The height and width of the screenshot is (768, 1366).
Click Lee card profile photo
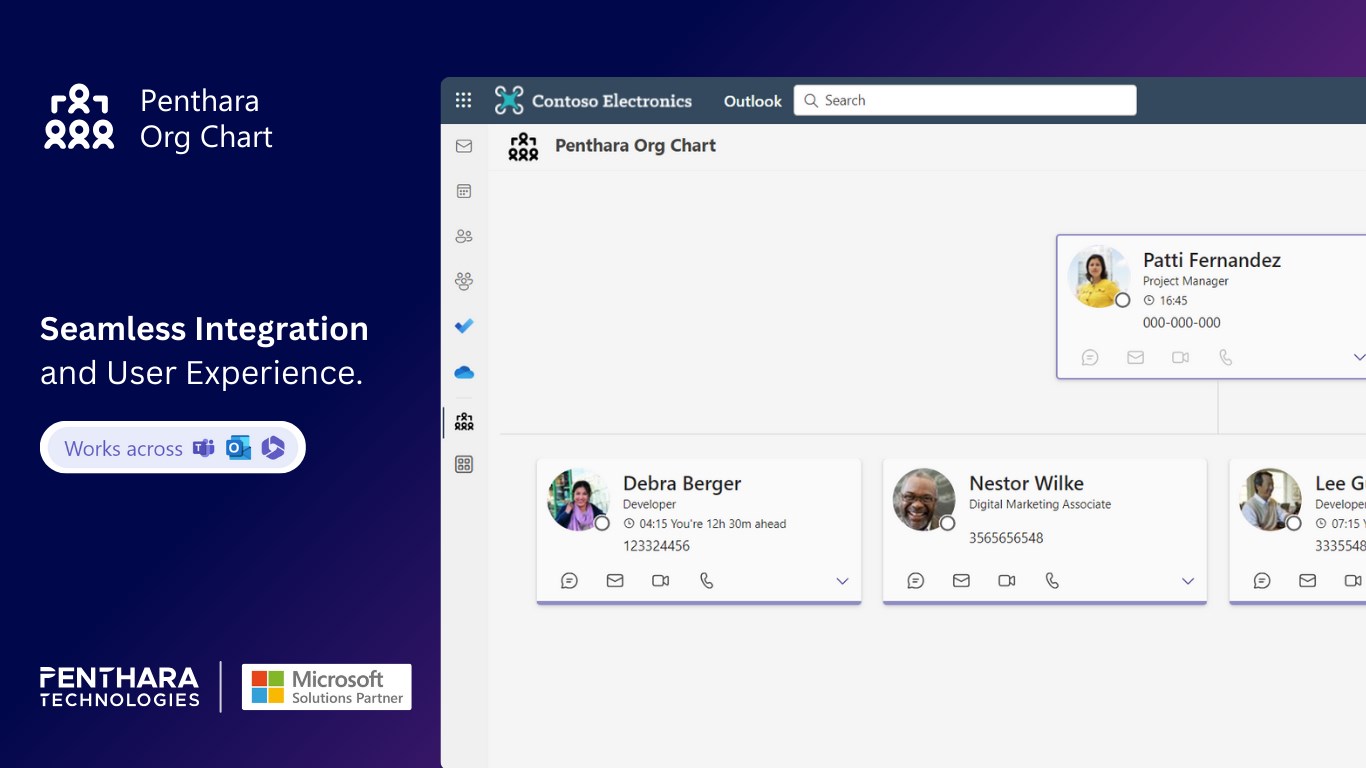pyautogui.click(x=1270, y=499)
